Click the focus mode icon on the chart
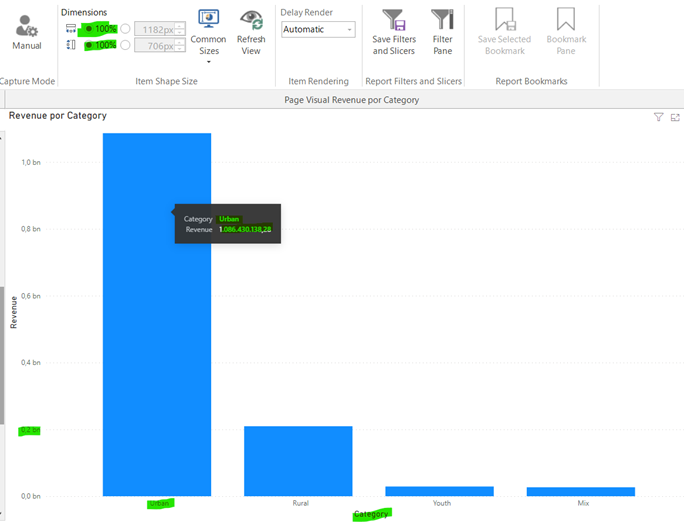 click(675, 117)
